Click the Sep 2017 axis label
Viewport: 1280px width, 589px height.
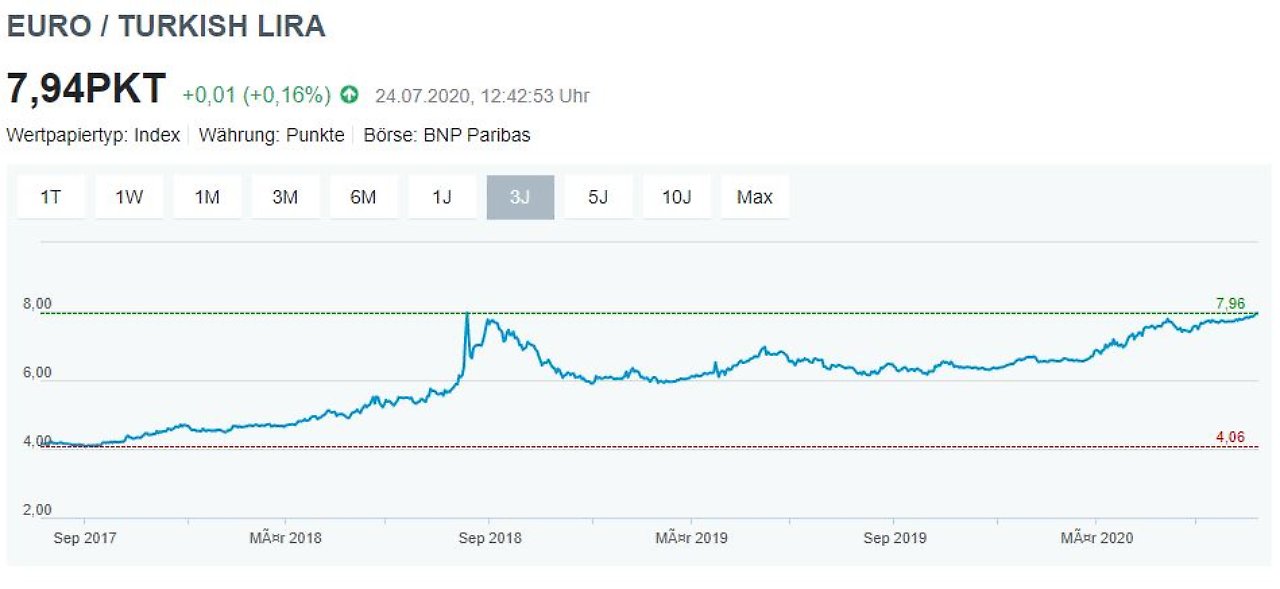tap(84, 538)
